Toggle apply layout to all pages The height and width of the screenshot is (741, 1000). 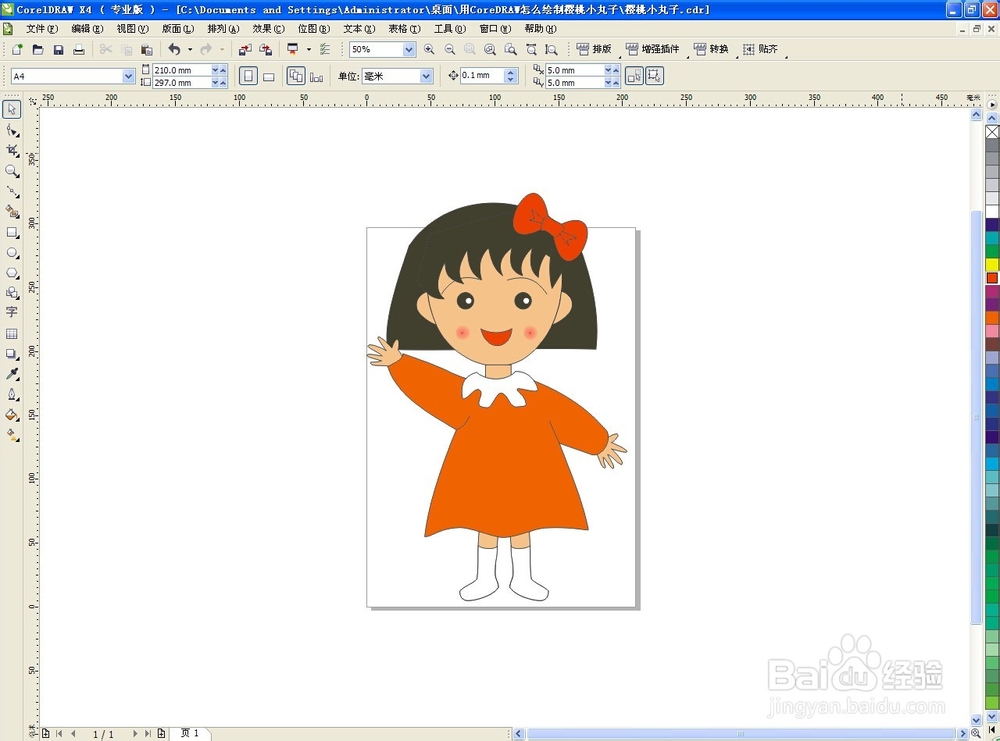click(x=296, y=77)
